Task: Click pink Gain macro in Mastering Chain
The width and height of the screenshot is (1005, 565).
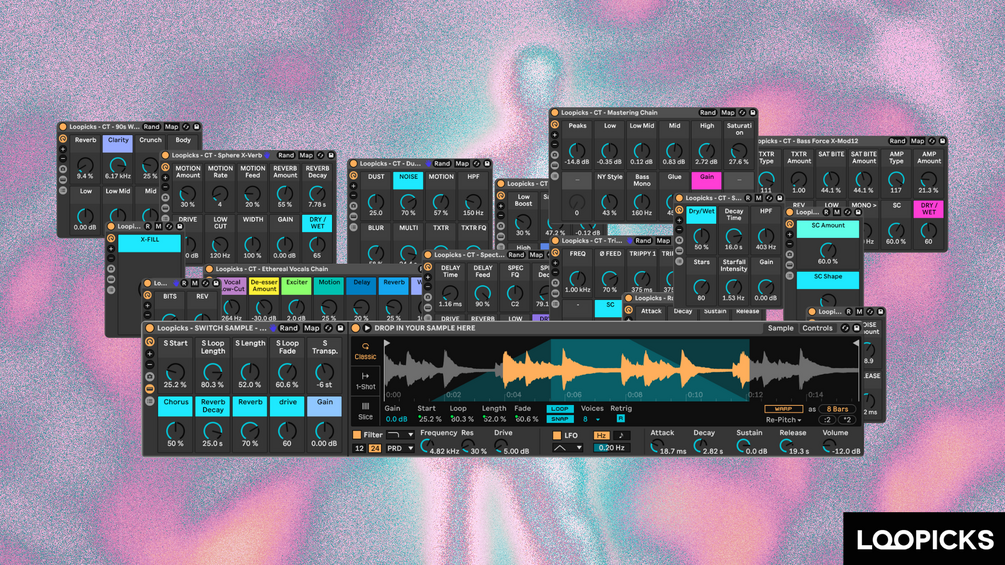Action: coord(706,180)
